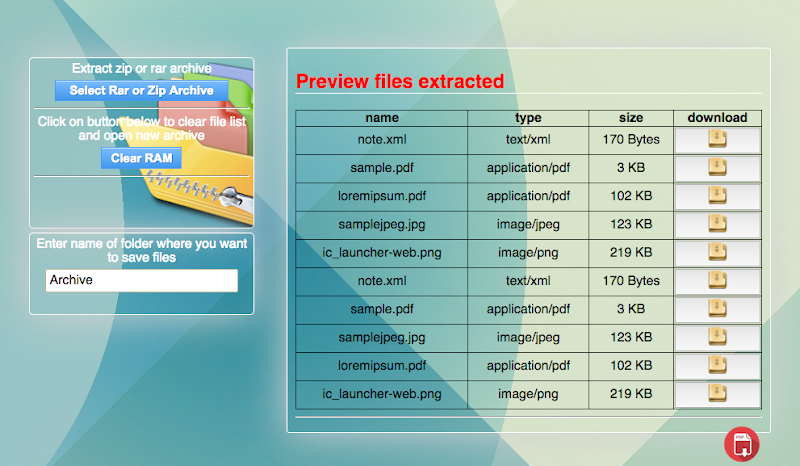Click the 'Preview files extracted' heading
Viewport: 800px width, 466px height.
tap(400, 81)
